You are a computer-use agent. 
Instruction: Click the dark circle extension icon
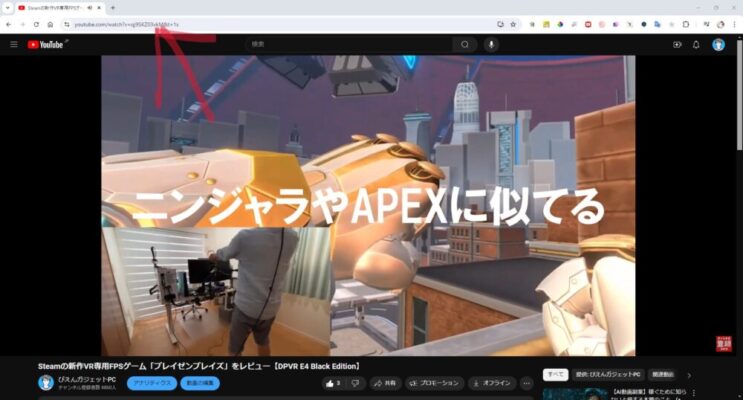[644, 24]
